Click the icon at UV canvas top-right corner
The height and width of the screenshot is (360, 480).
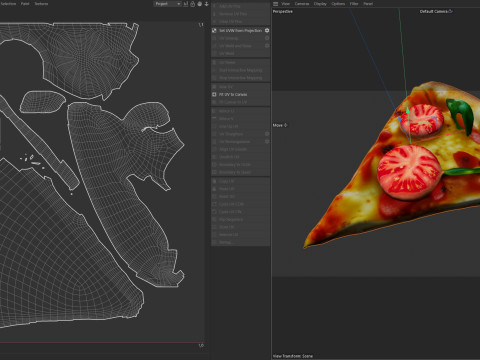tap(201, 25)
